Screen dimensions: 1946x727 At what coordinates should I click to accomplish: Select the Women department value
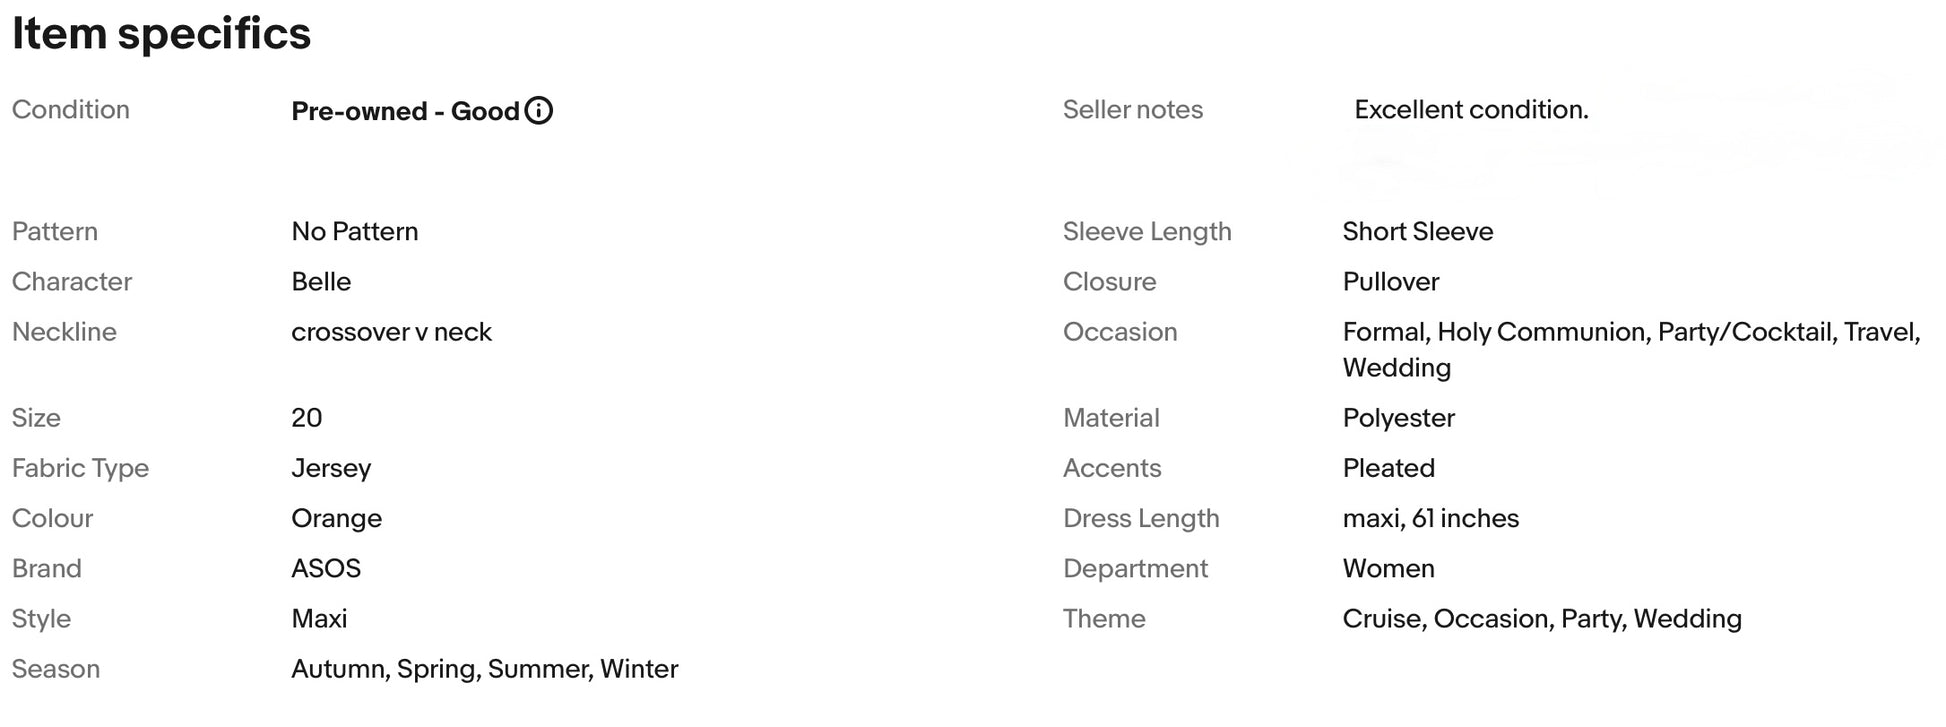point(1388,568)
